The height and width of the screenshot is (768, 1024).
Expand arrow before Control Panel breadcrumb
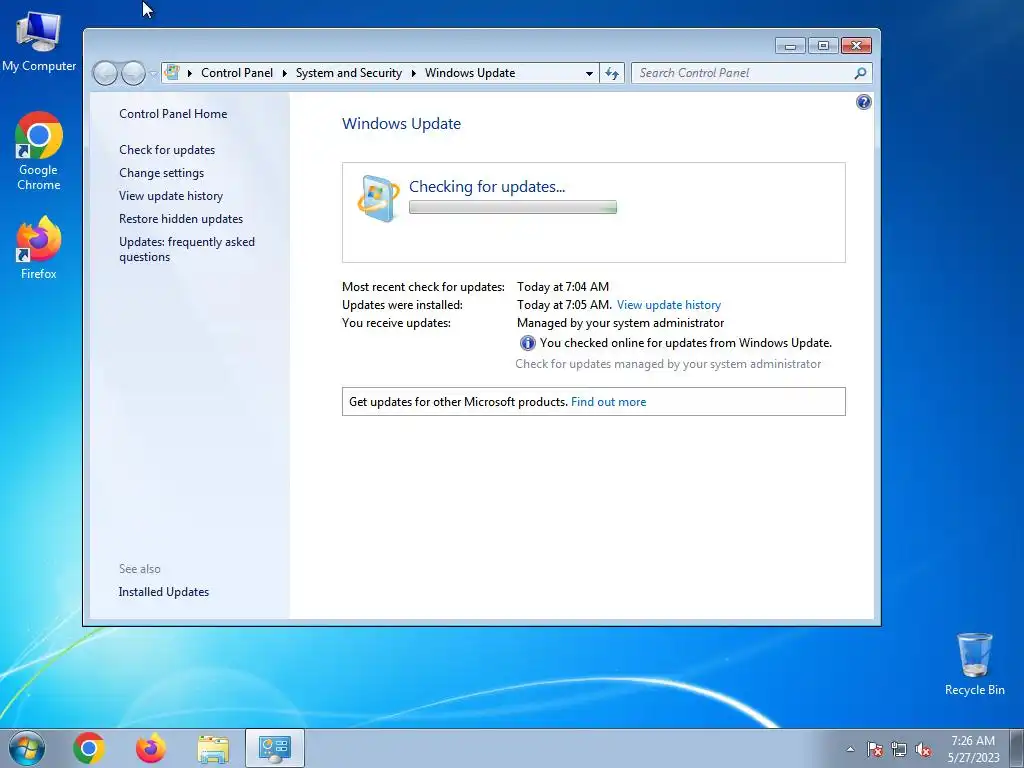click(189, 73)
